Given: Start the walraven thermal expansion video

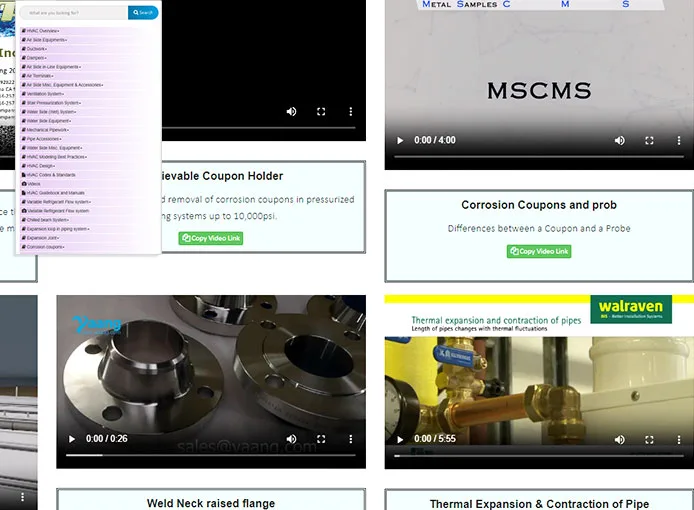Looking at the screenshot, I should [x=401, y=439].
